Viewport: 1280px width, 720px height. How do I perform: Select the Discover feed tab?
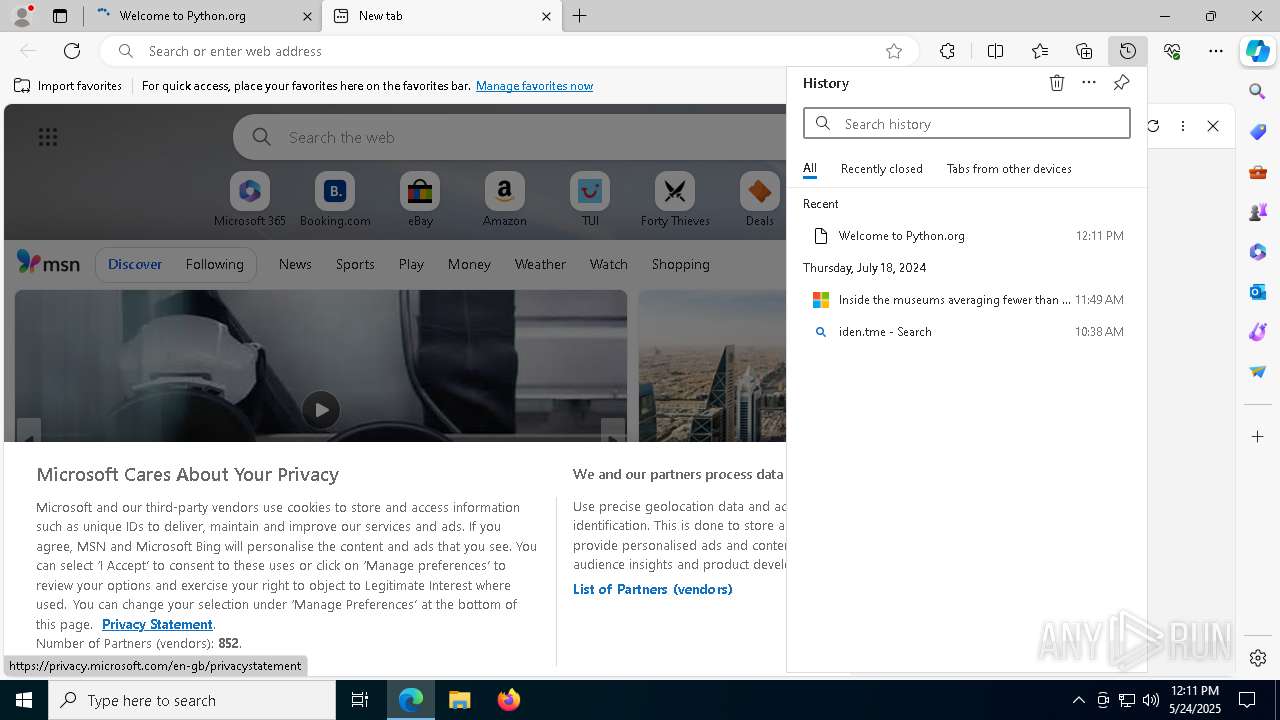tap(135, 264)
